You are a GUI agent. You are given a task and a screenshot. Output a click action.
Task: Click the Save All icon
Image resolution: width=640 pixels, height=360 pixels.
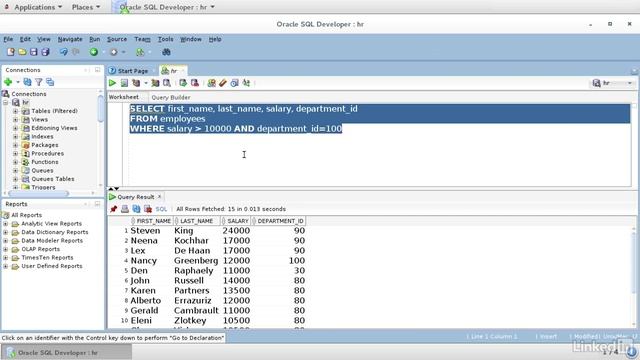[45, 52]
